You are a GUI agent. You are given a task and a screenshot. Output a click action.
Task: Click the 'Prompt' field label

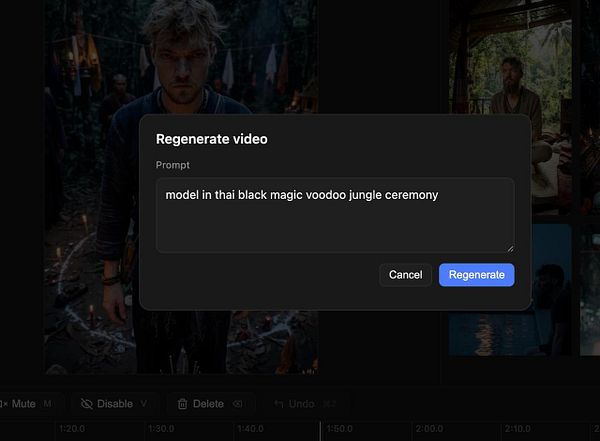point(173,165)
